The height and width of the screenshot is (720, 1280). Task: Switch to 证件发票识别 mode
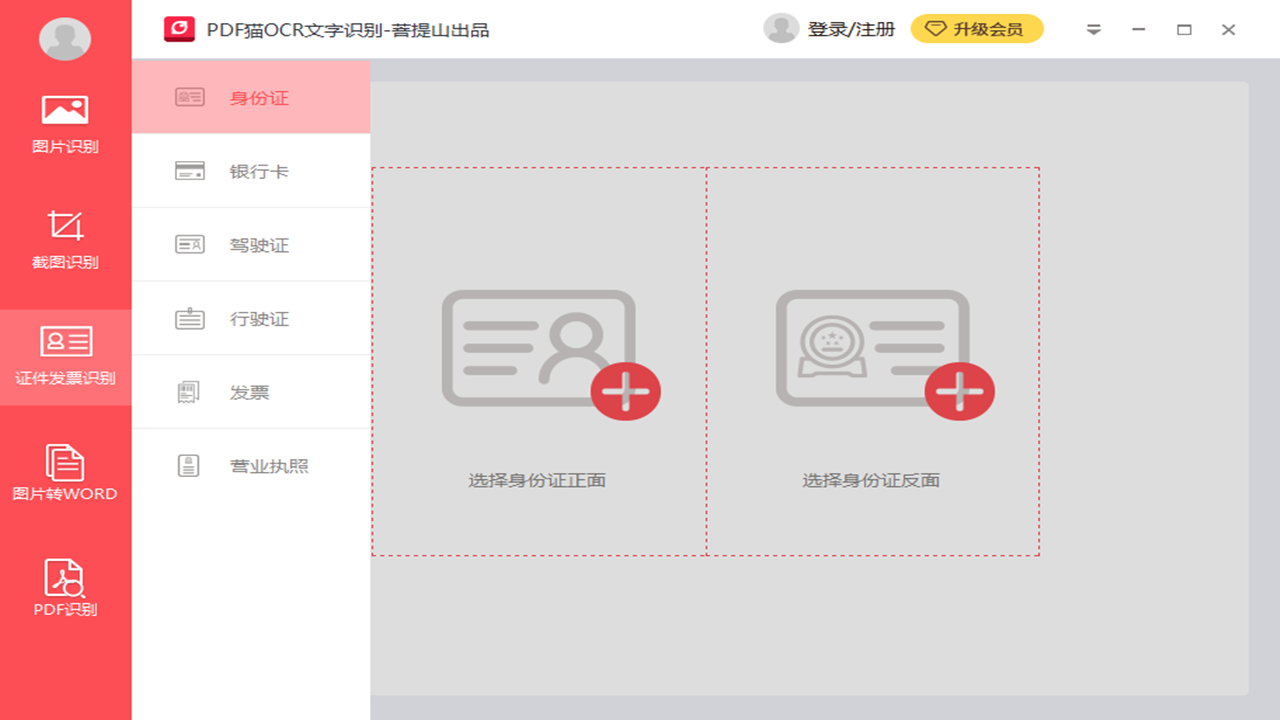[x=65, y=358]
